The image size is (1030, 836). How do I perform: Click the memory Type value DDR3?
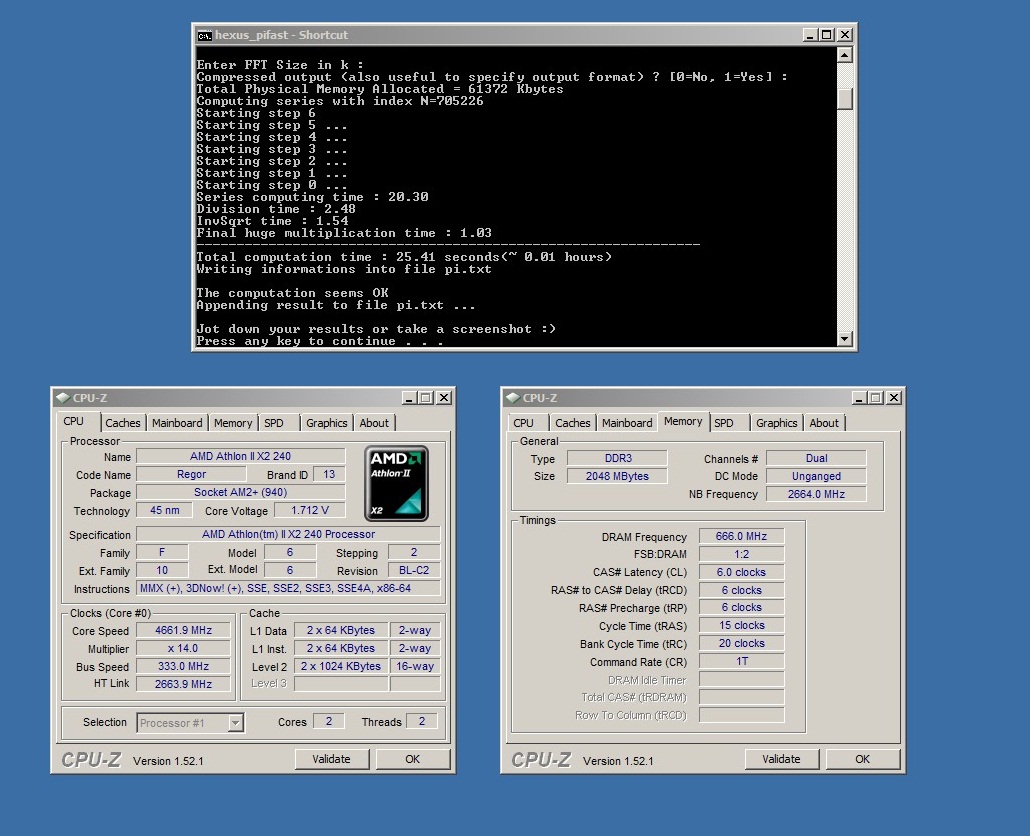point(617,458)
